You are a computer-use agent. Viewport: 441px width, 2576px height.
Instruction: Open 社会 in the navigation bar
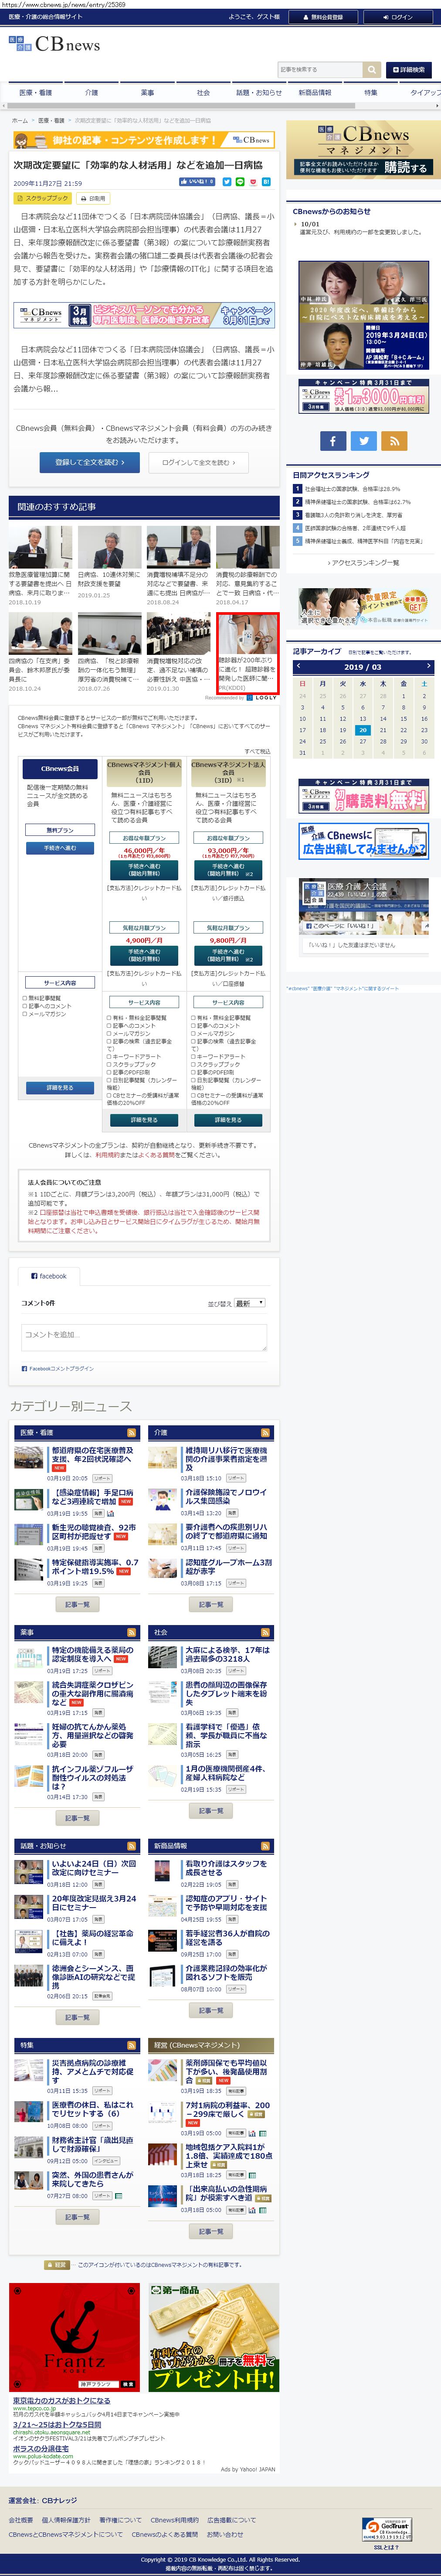coord(204,92)
